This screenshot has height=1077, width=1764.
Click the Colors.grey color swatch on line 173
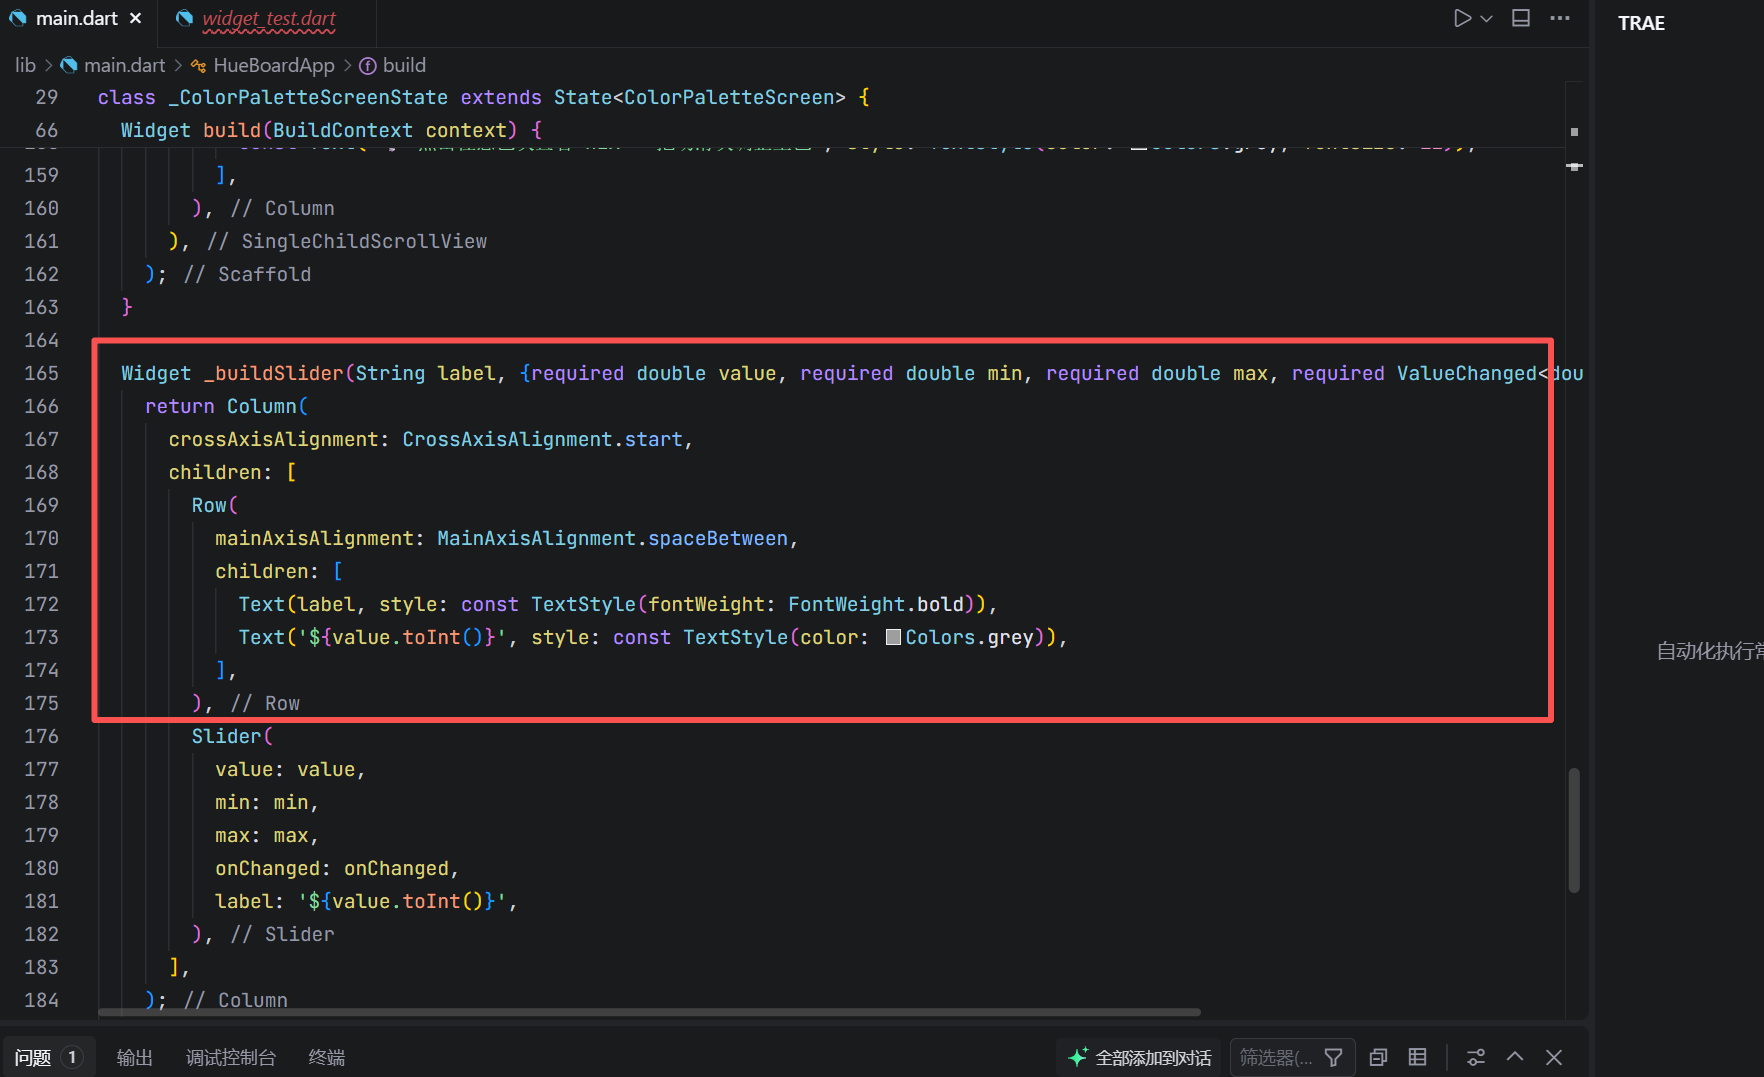pyautogui.click(x=893, y=637)
